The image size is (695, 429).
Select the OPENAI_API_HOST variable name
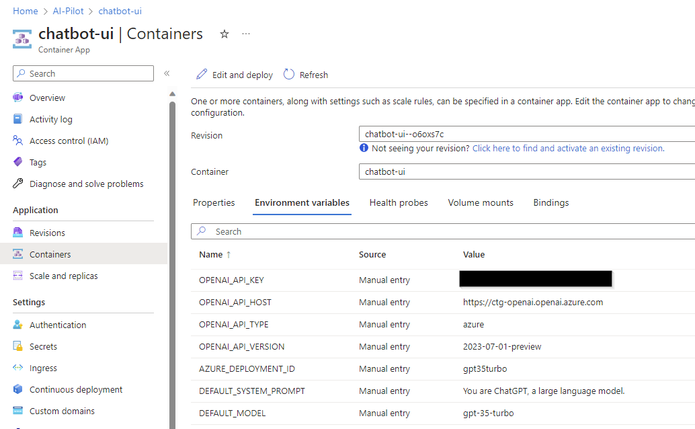[x=235, y=302]
